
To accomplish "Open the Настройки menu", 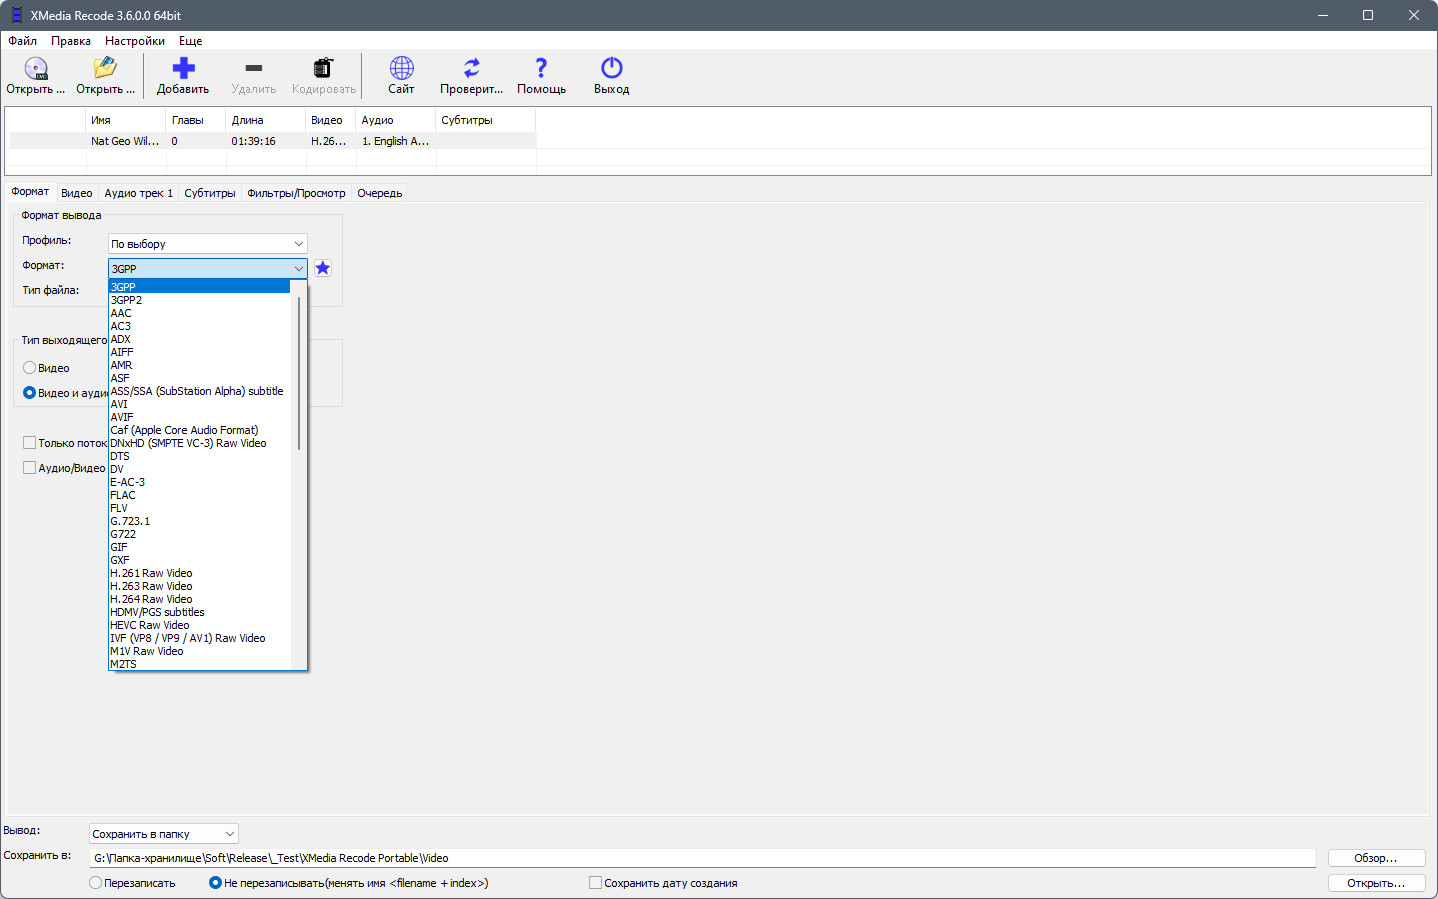I will pos(135,41).
